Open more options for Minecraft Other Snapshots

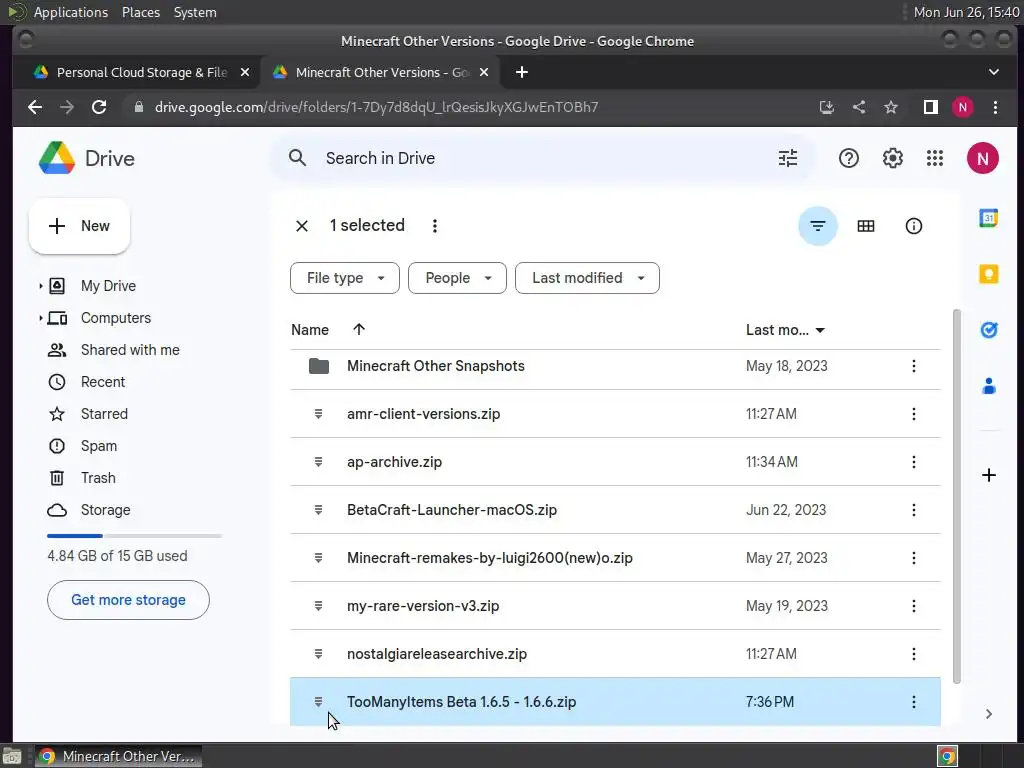914,366
